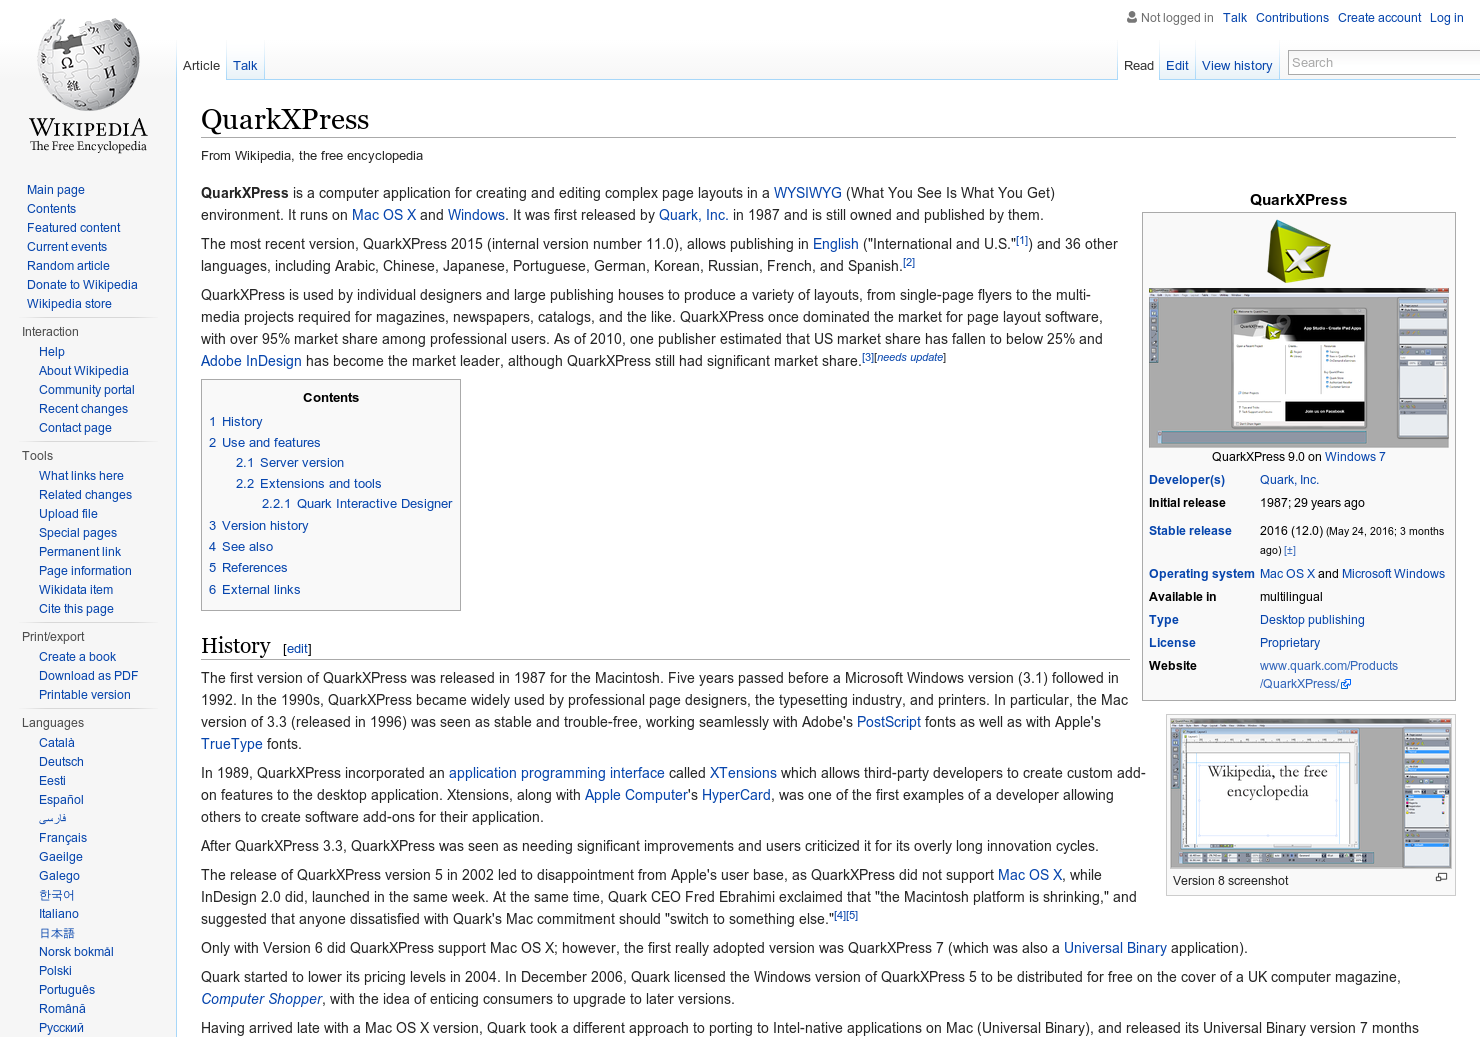1480x1037 pixels.
Task: Click the enlarge icon beside "Version 8 screenshot"
Action: tap(1441, 877)
